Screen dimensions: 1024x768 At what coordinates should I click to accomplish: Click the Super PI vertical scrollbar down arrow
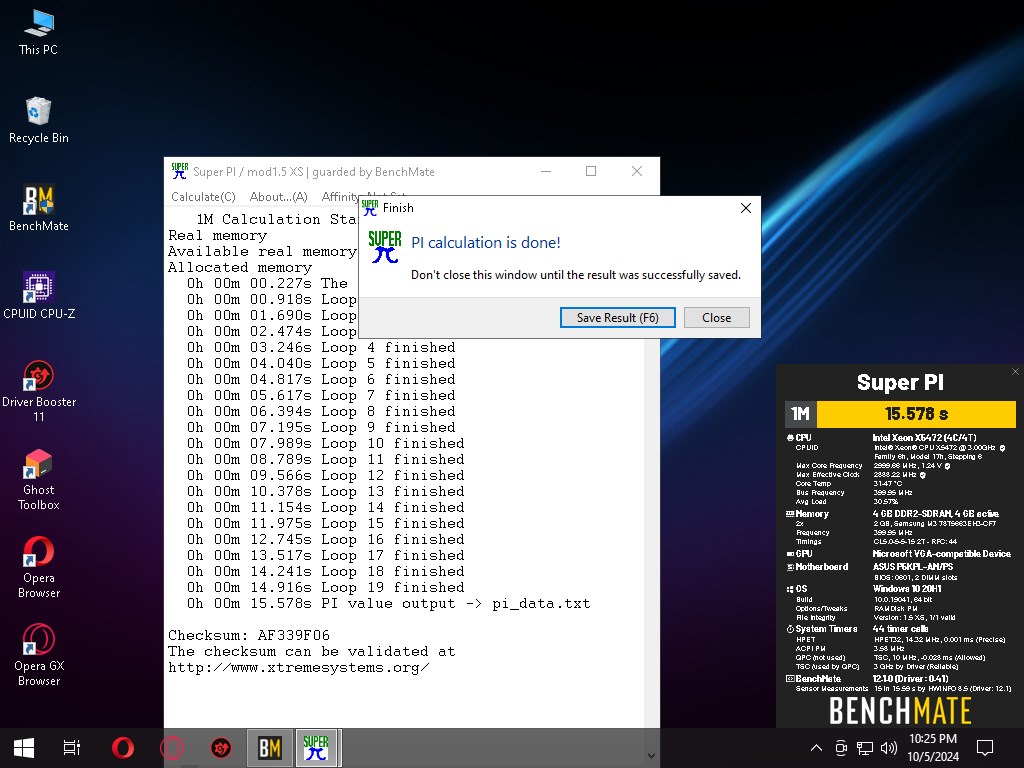pos(651,756)
